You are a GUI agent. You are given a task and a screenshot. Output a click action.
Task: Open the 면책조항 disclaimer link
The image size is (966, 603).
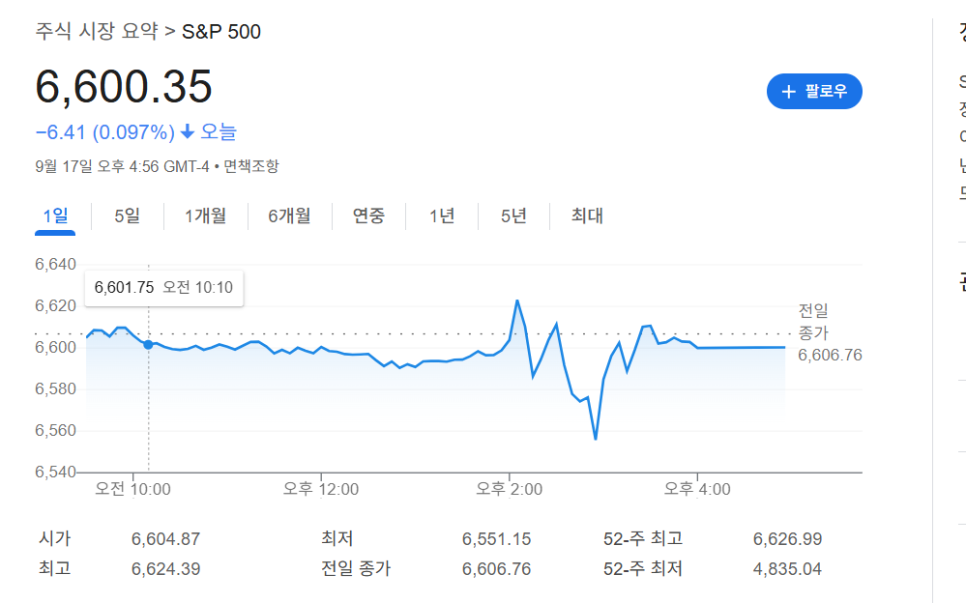coord(251,166)
